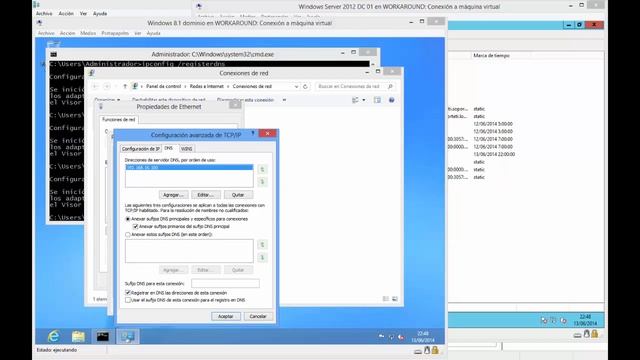640x360 pixels.
Task: Toggle the preview pane icon
Action: click(377, 100)
